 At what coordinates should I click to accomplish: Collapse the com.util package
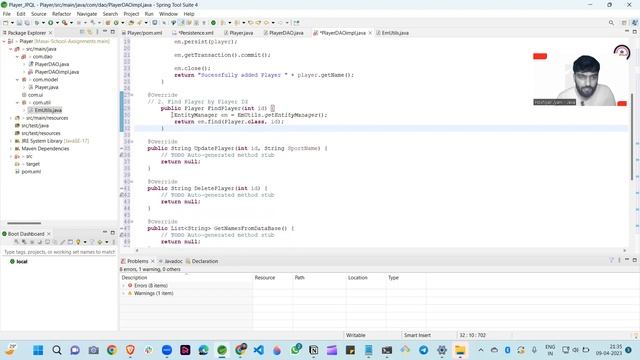click(x=17, y=102)
